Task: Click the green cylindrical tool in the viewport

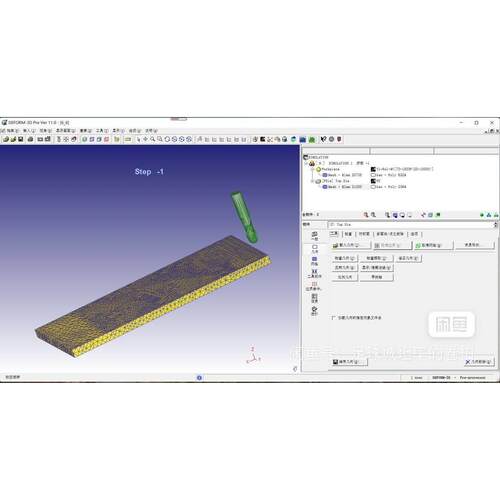Action: point(244,217)
